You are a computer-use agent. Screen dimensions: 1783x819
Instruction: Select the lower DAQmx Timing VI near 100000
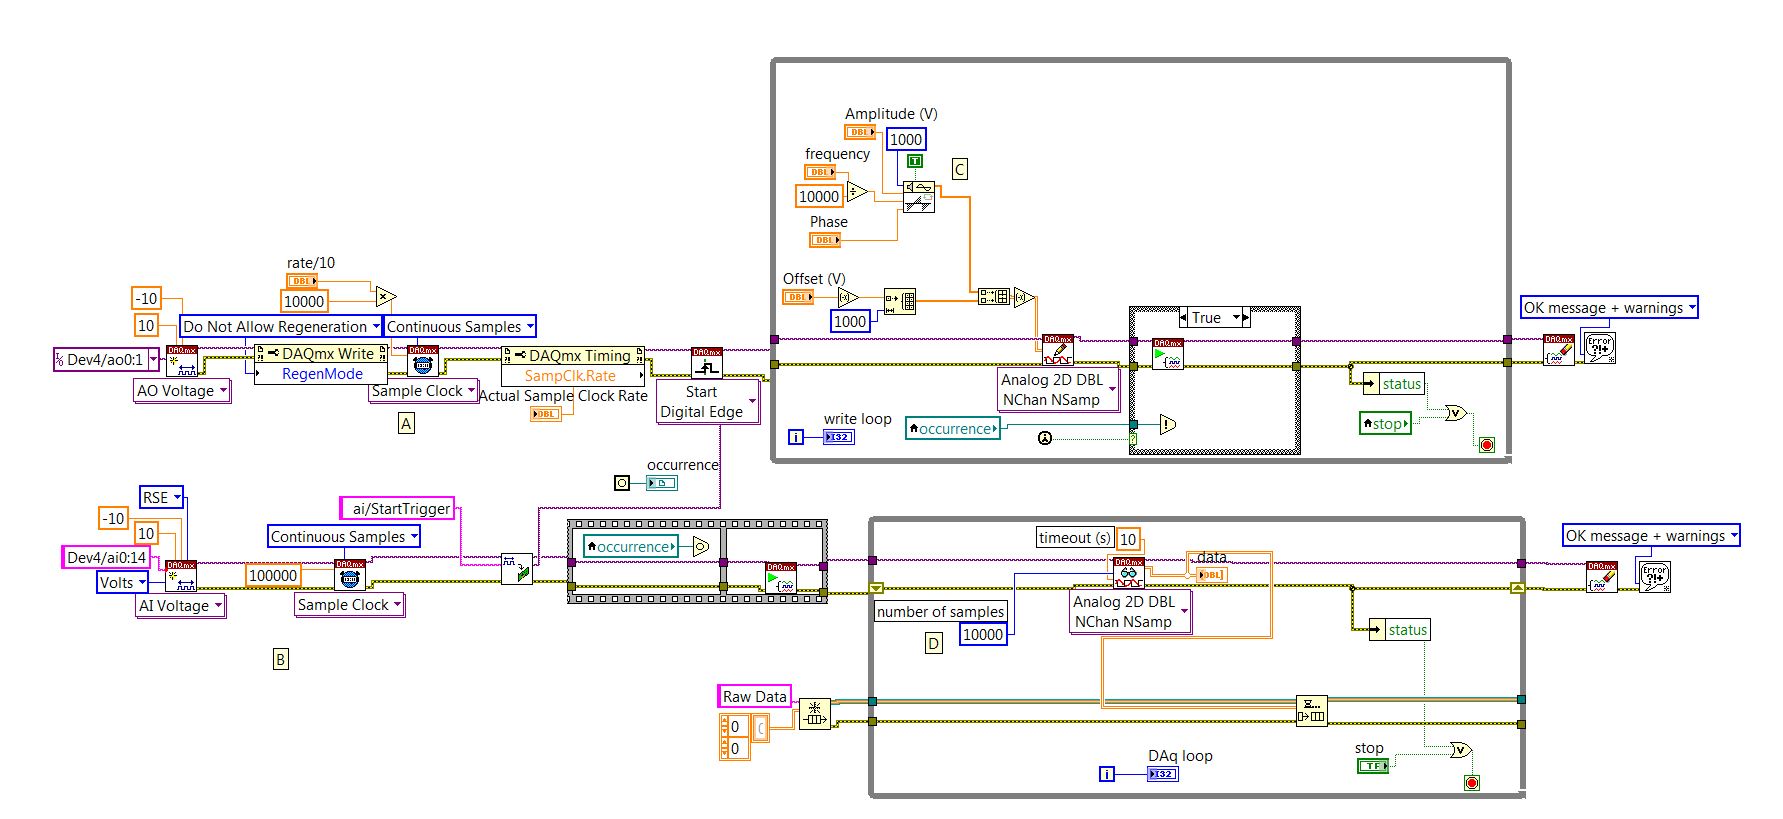click(x=350, y=575)
